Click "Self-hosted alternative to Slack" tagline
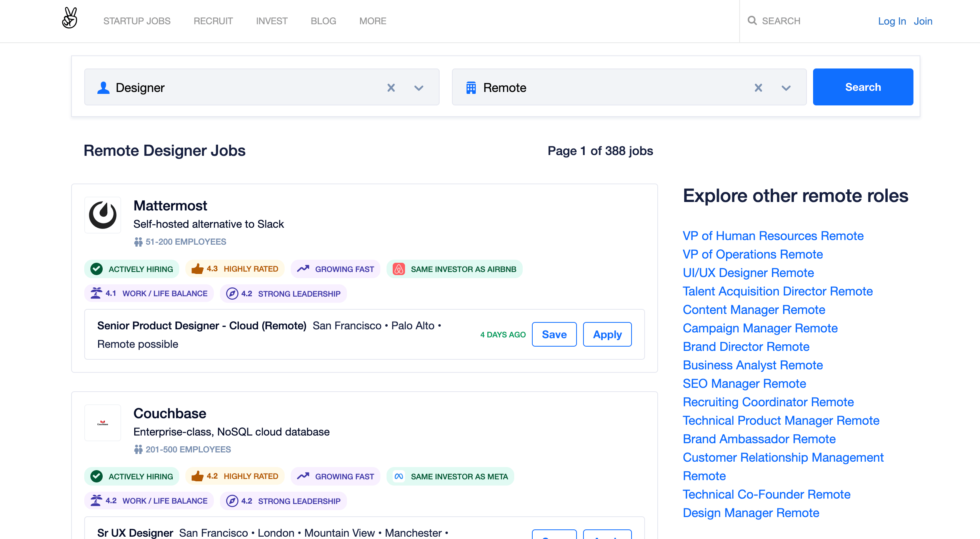Image resolution: width=980 pixels, height=539 pixels. [x=209, y=224]
